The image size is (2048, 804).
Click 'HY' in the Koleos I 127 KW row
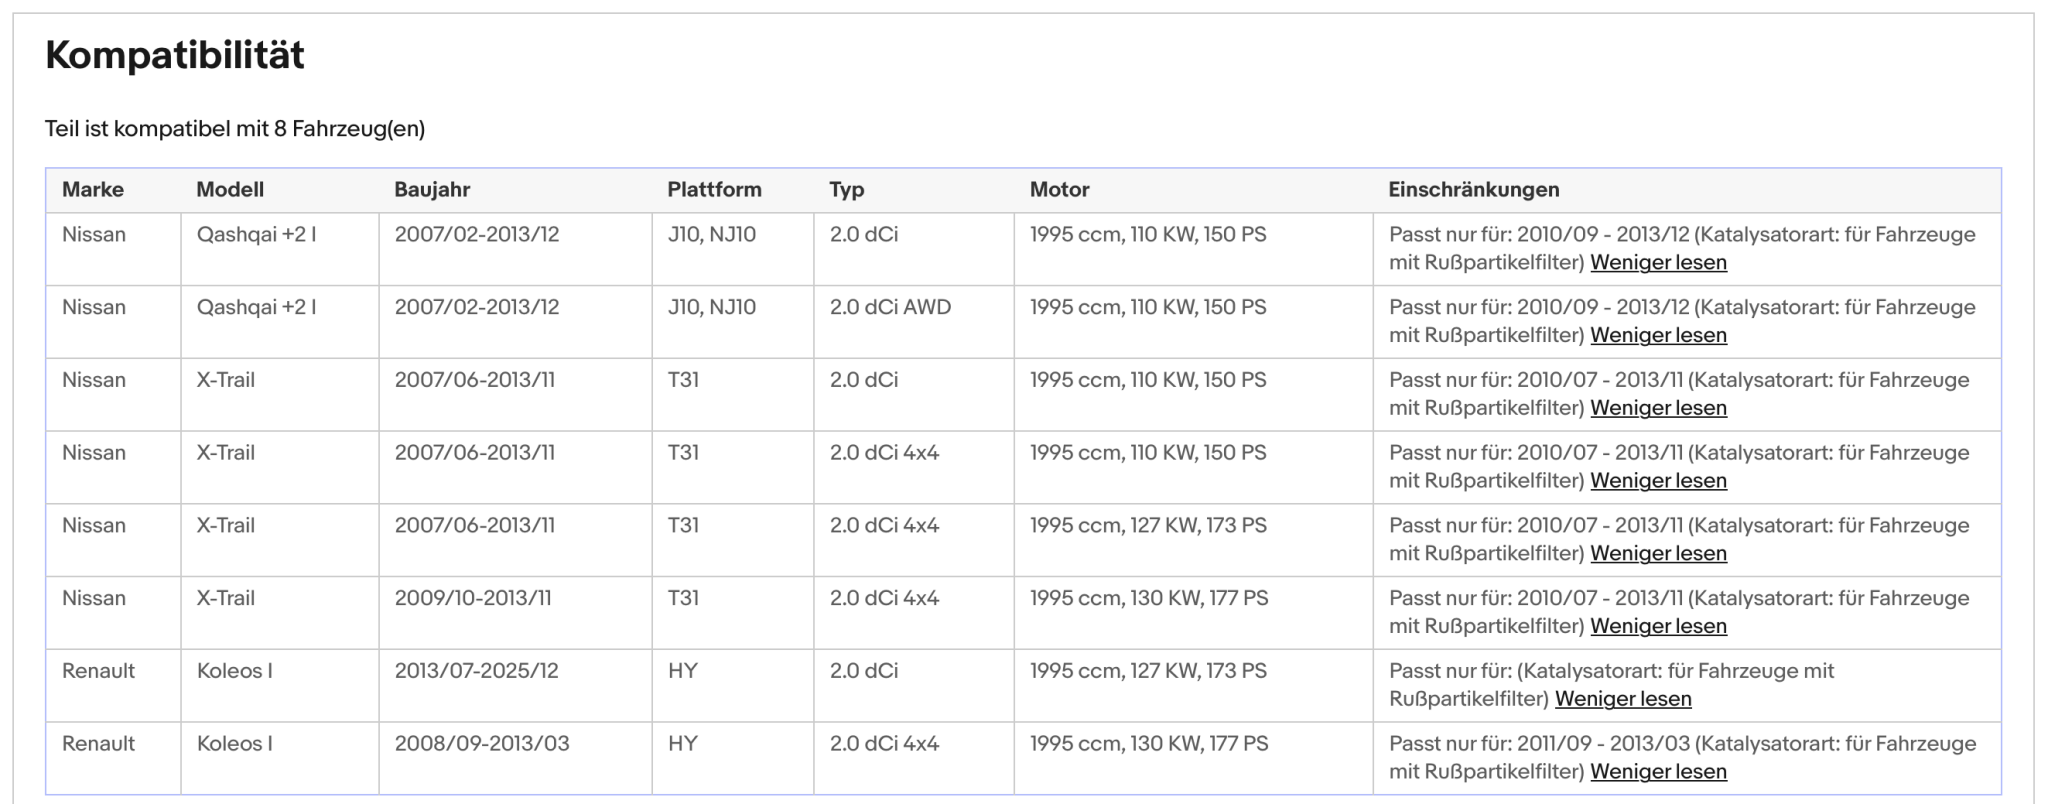683,671
